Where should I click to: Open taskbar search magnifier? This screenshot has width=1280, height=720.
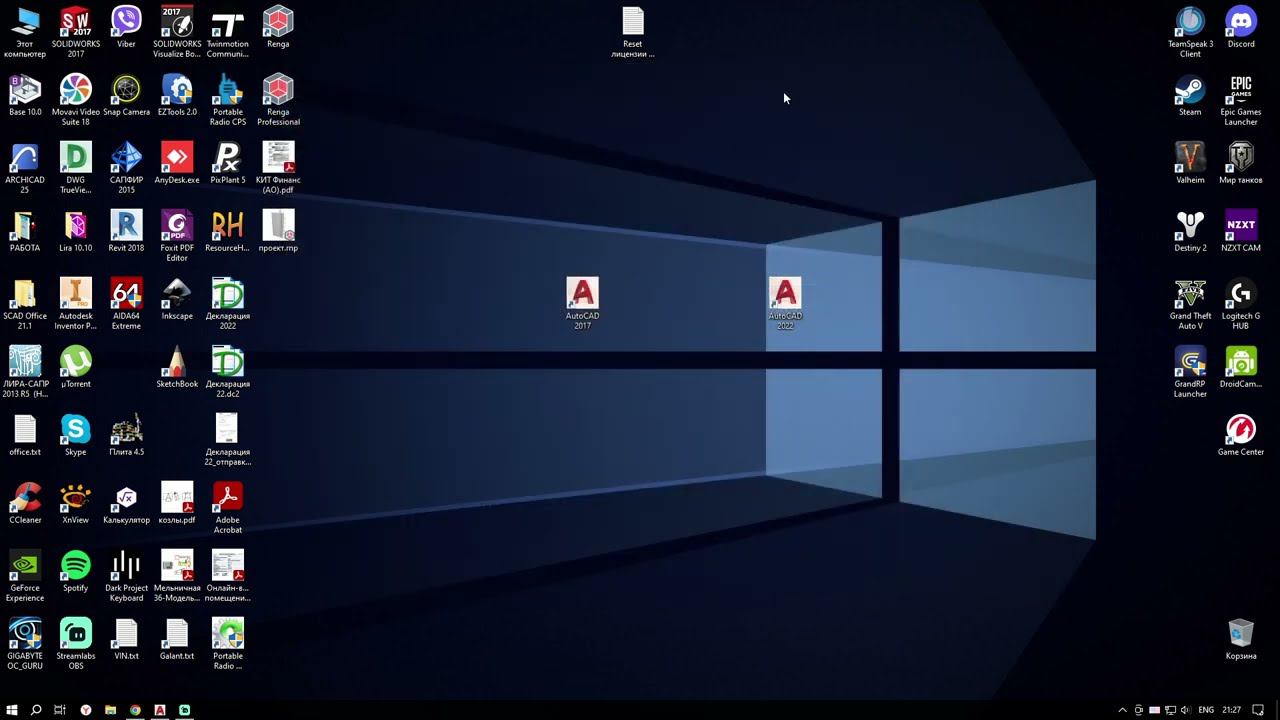[36, 710]
